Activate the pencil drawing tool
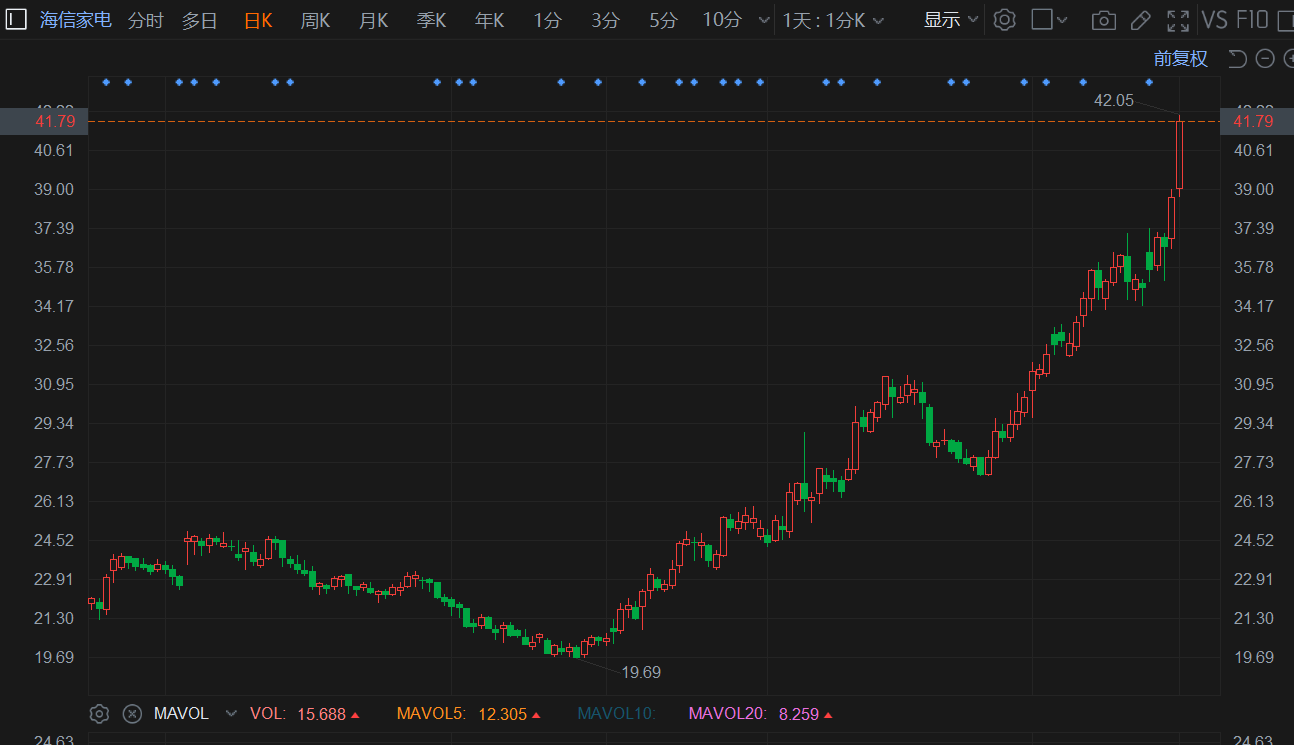Image resolution: width=1294 pixels, height=745 pixels. [1140, 20]
